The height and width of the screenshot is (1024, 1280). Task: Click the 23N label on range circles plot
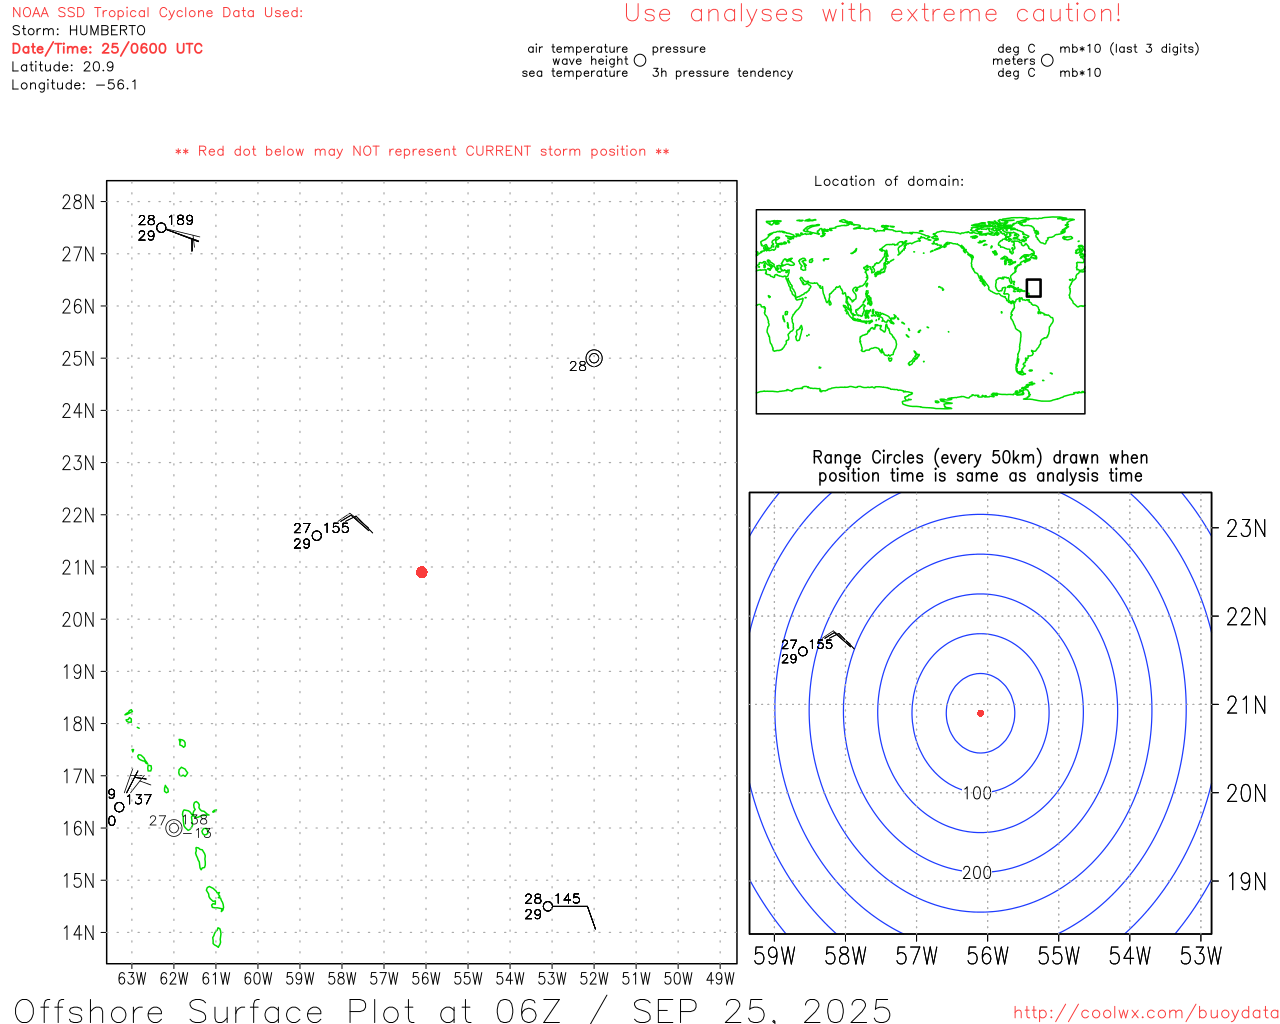(x=1246, y=528)
